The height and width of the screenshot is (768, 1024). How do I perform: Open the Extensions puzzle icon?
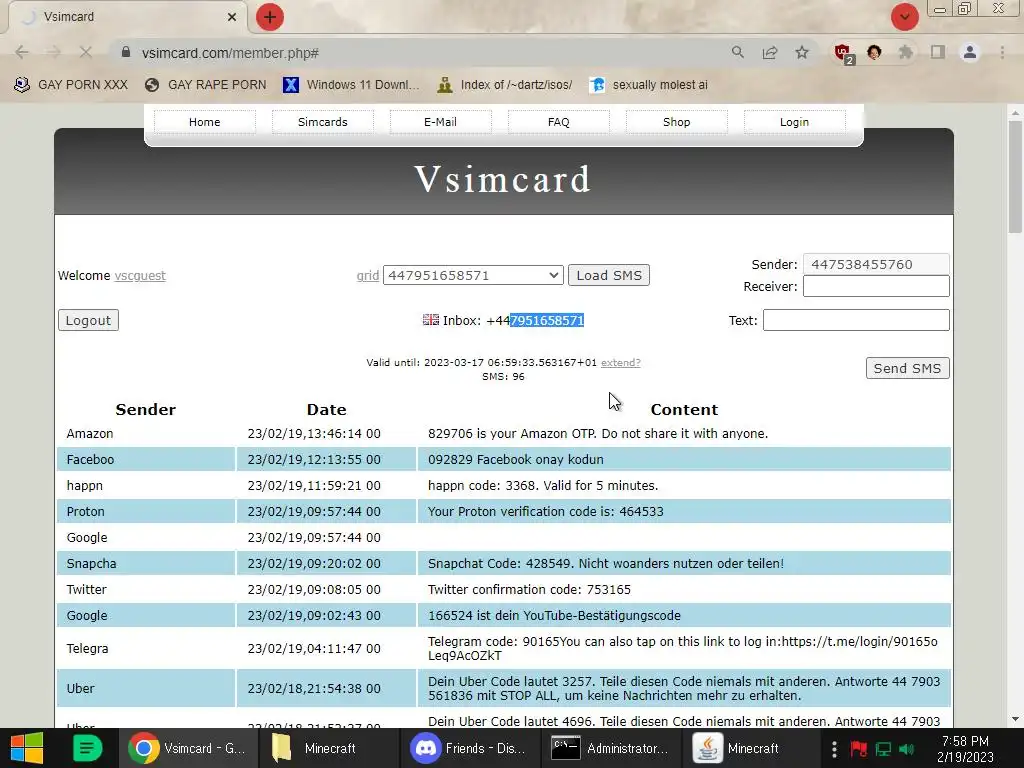[x=906, y=52]
